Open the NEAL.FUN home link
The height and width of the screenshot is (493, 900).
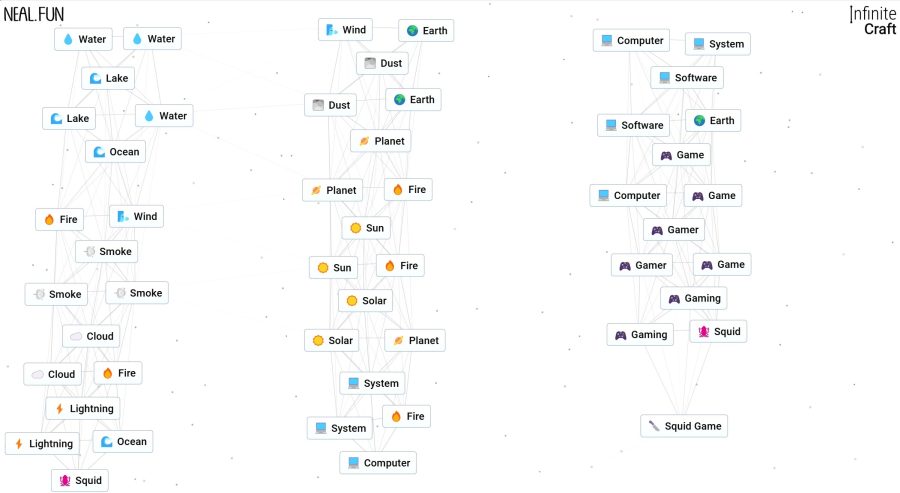[33, 14]
